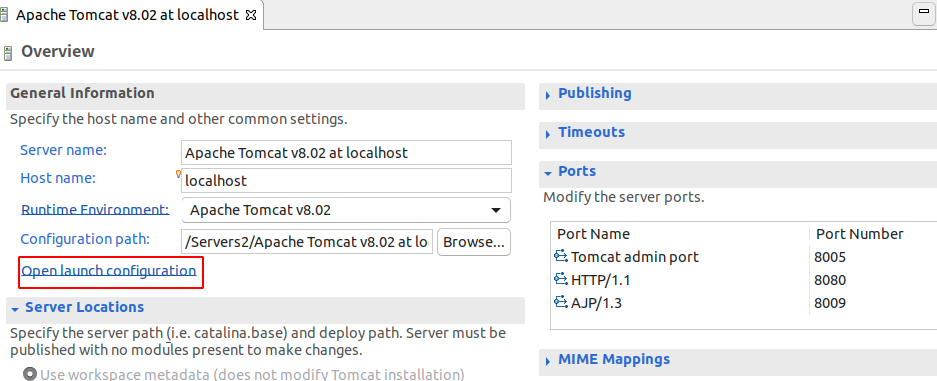Click the Port Number column header
Image resolution: width=937 pixels, height=381 pixels.
click(860, 234)
